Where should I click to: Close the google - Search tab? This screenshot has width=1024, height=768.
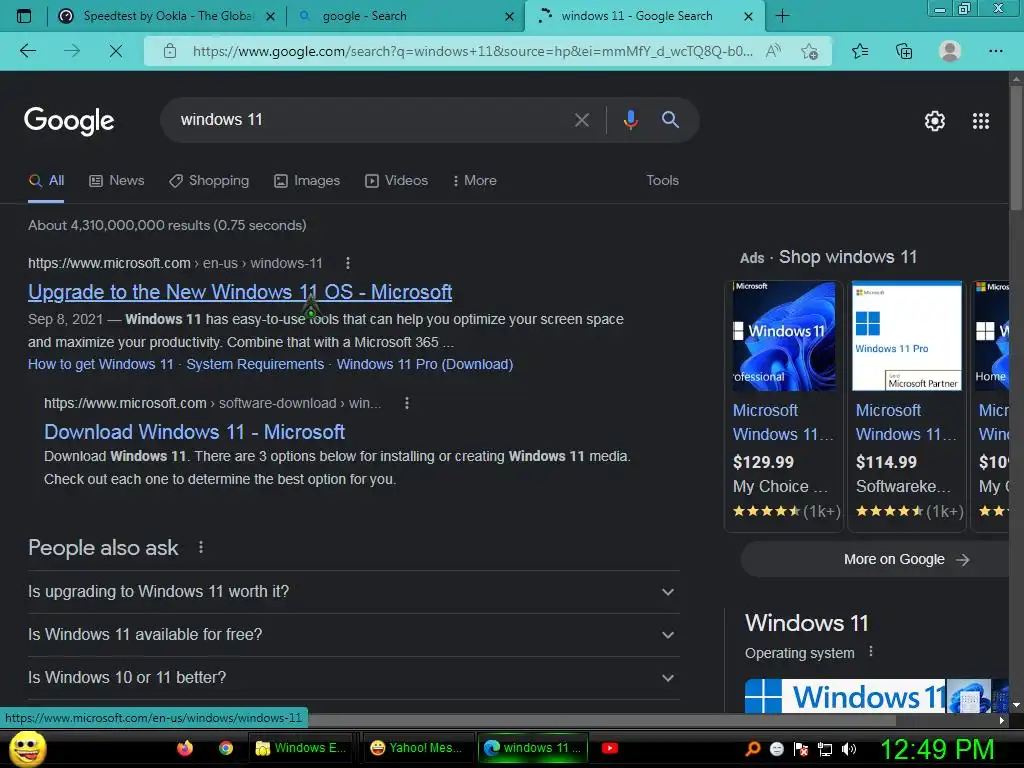pos(509,16)
